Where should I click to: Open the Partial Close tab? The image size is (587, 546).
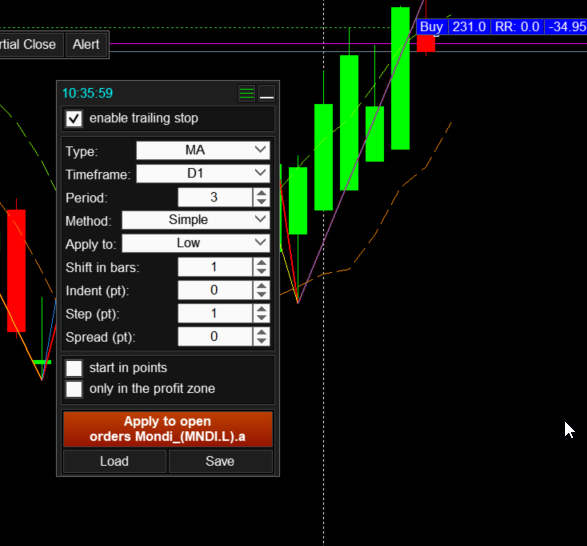click(x=31, y=45)
